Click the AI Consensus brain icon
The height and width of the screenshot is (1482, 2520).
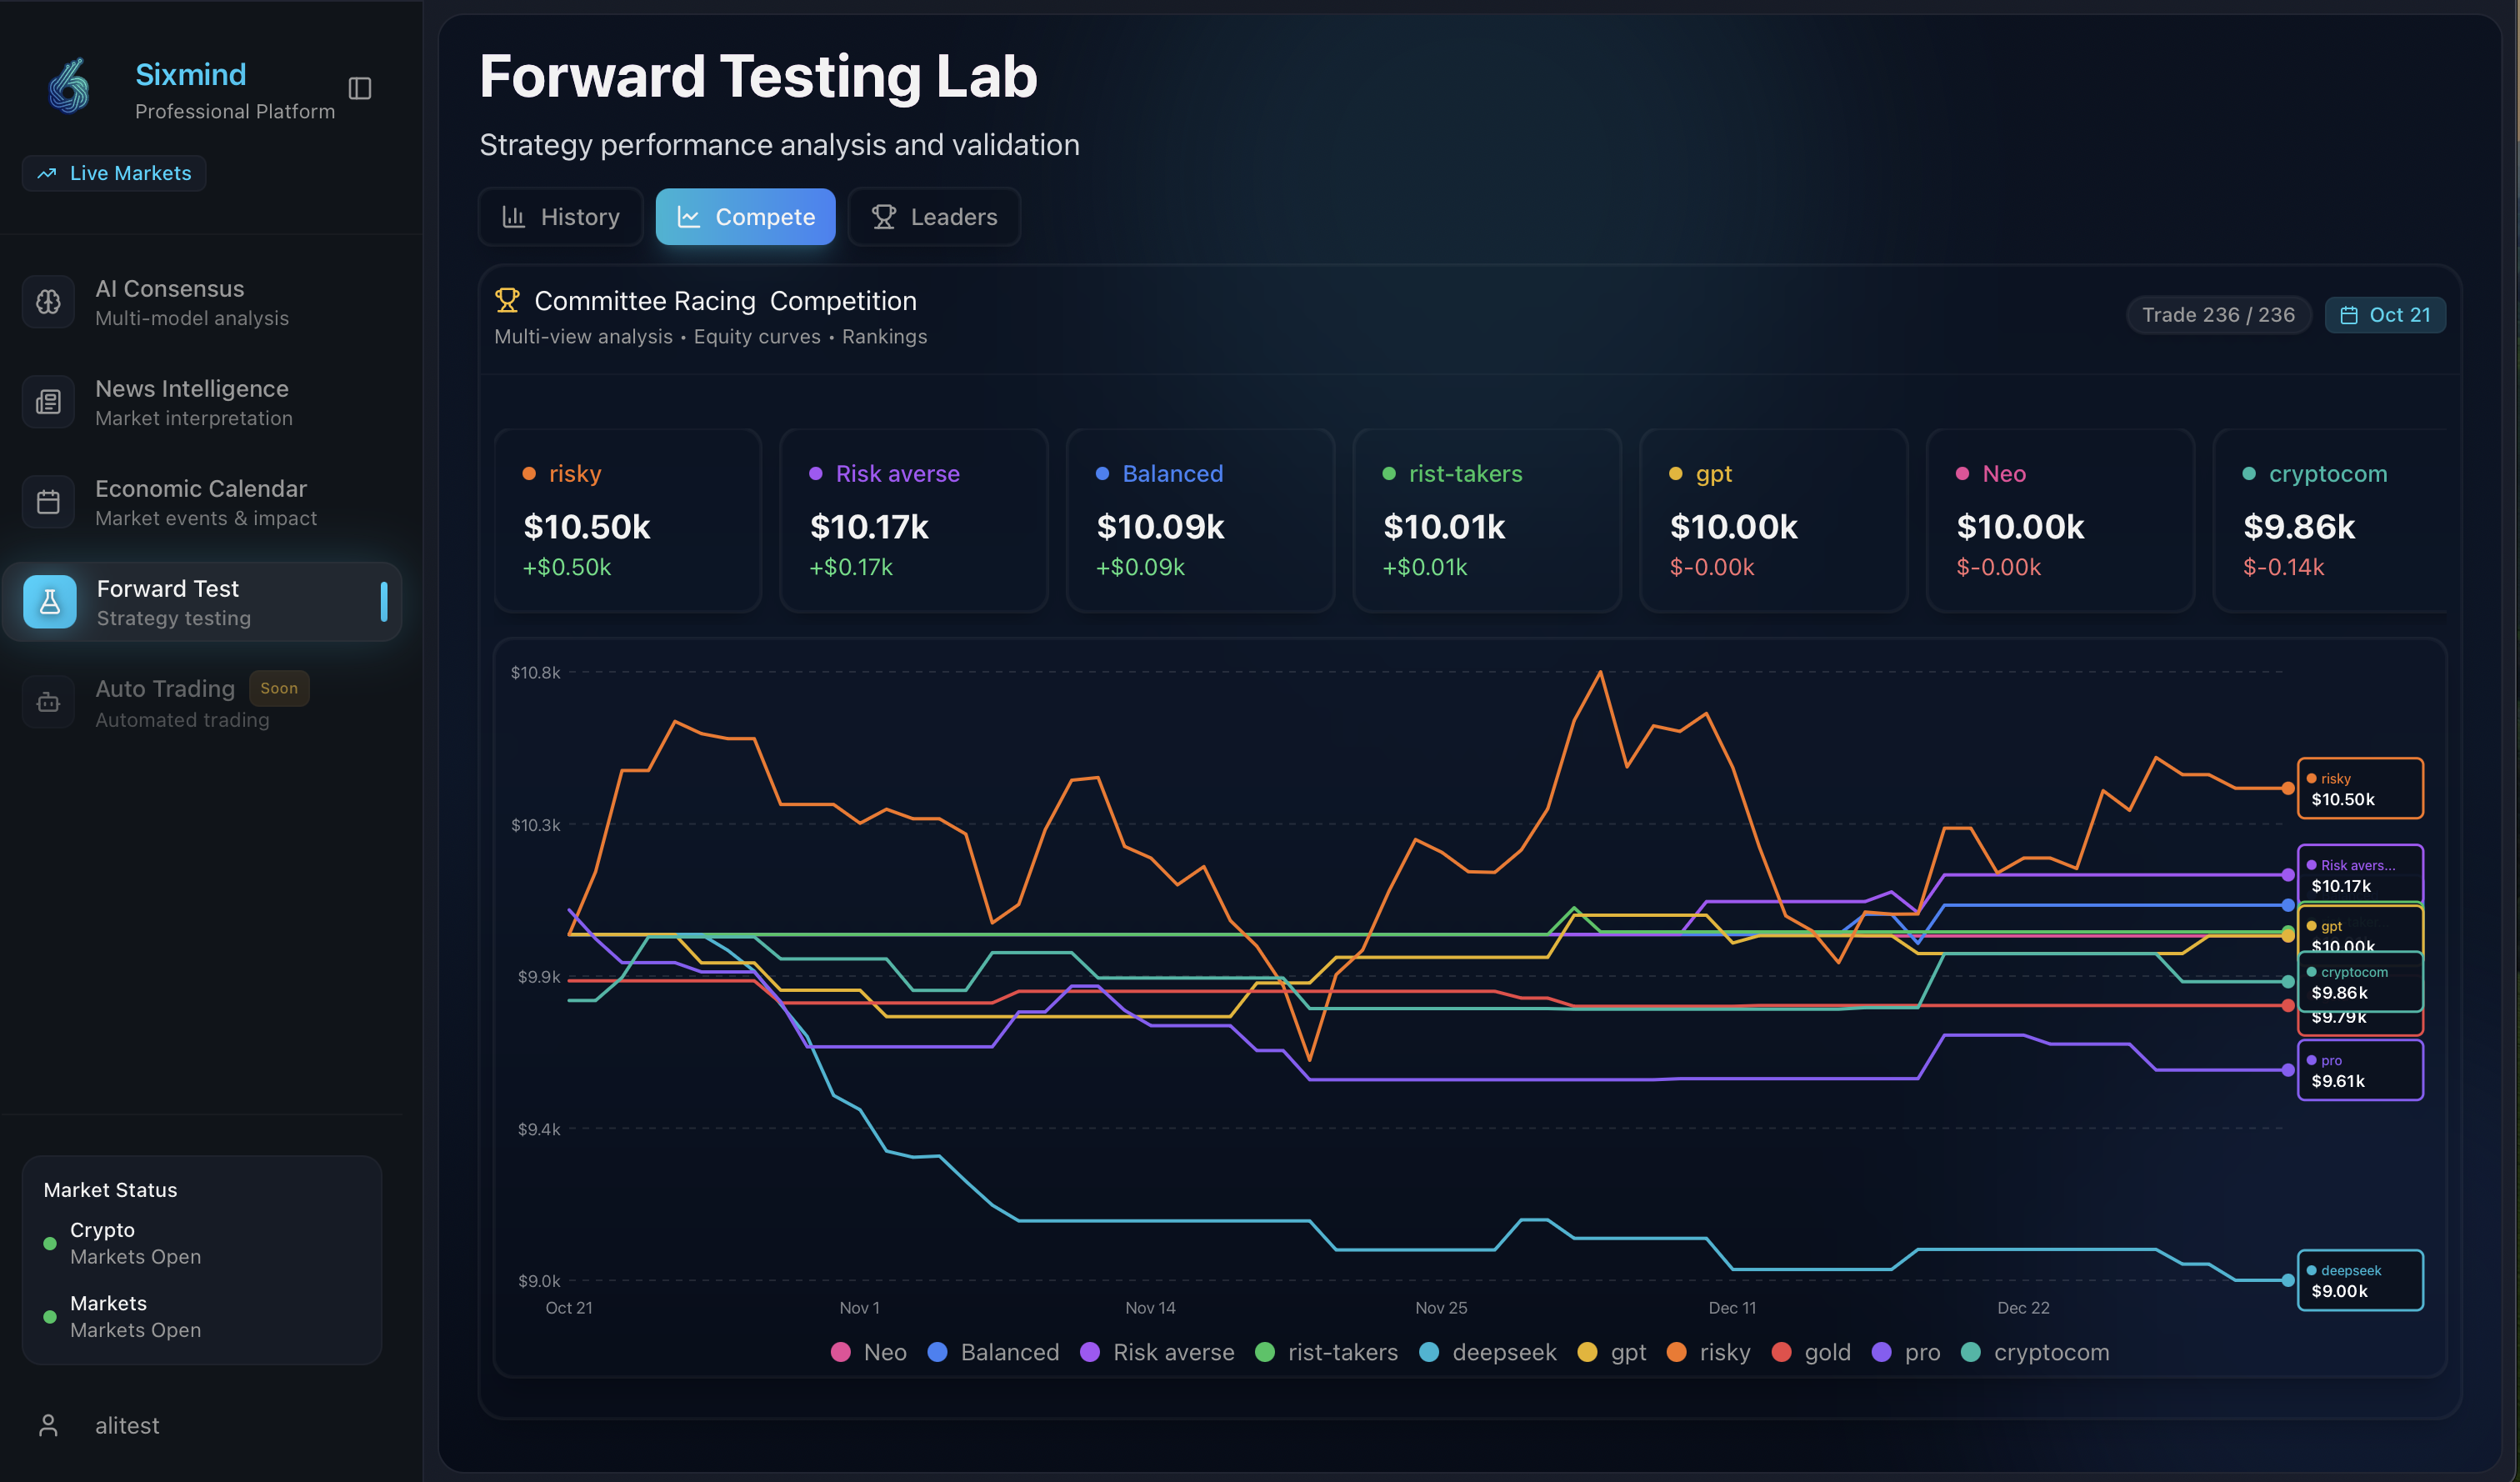tap(48, 302)
